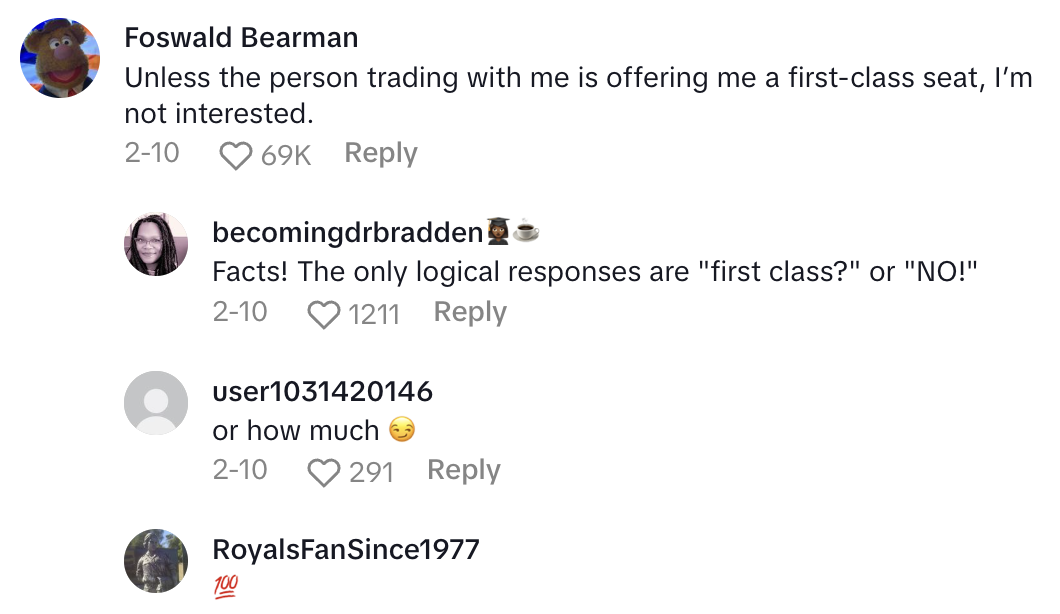Image resolution: width=1060 pixels, height=614 pixels.
Task: Click the 291 like count
Action: [x=371, y=472]
